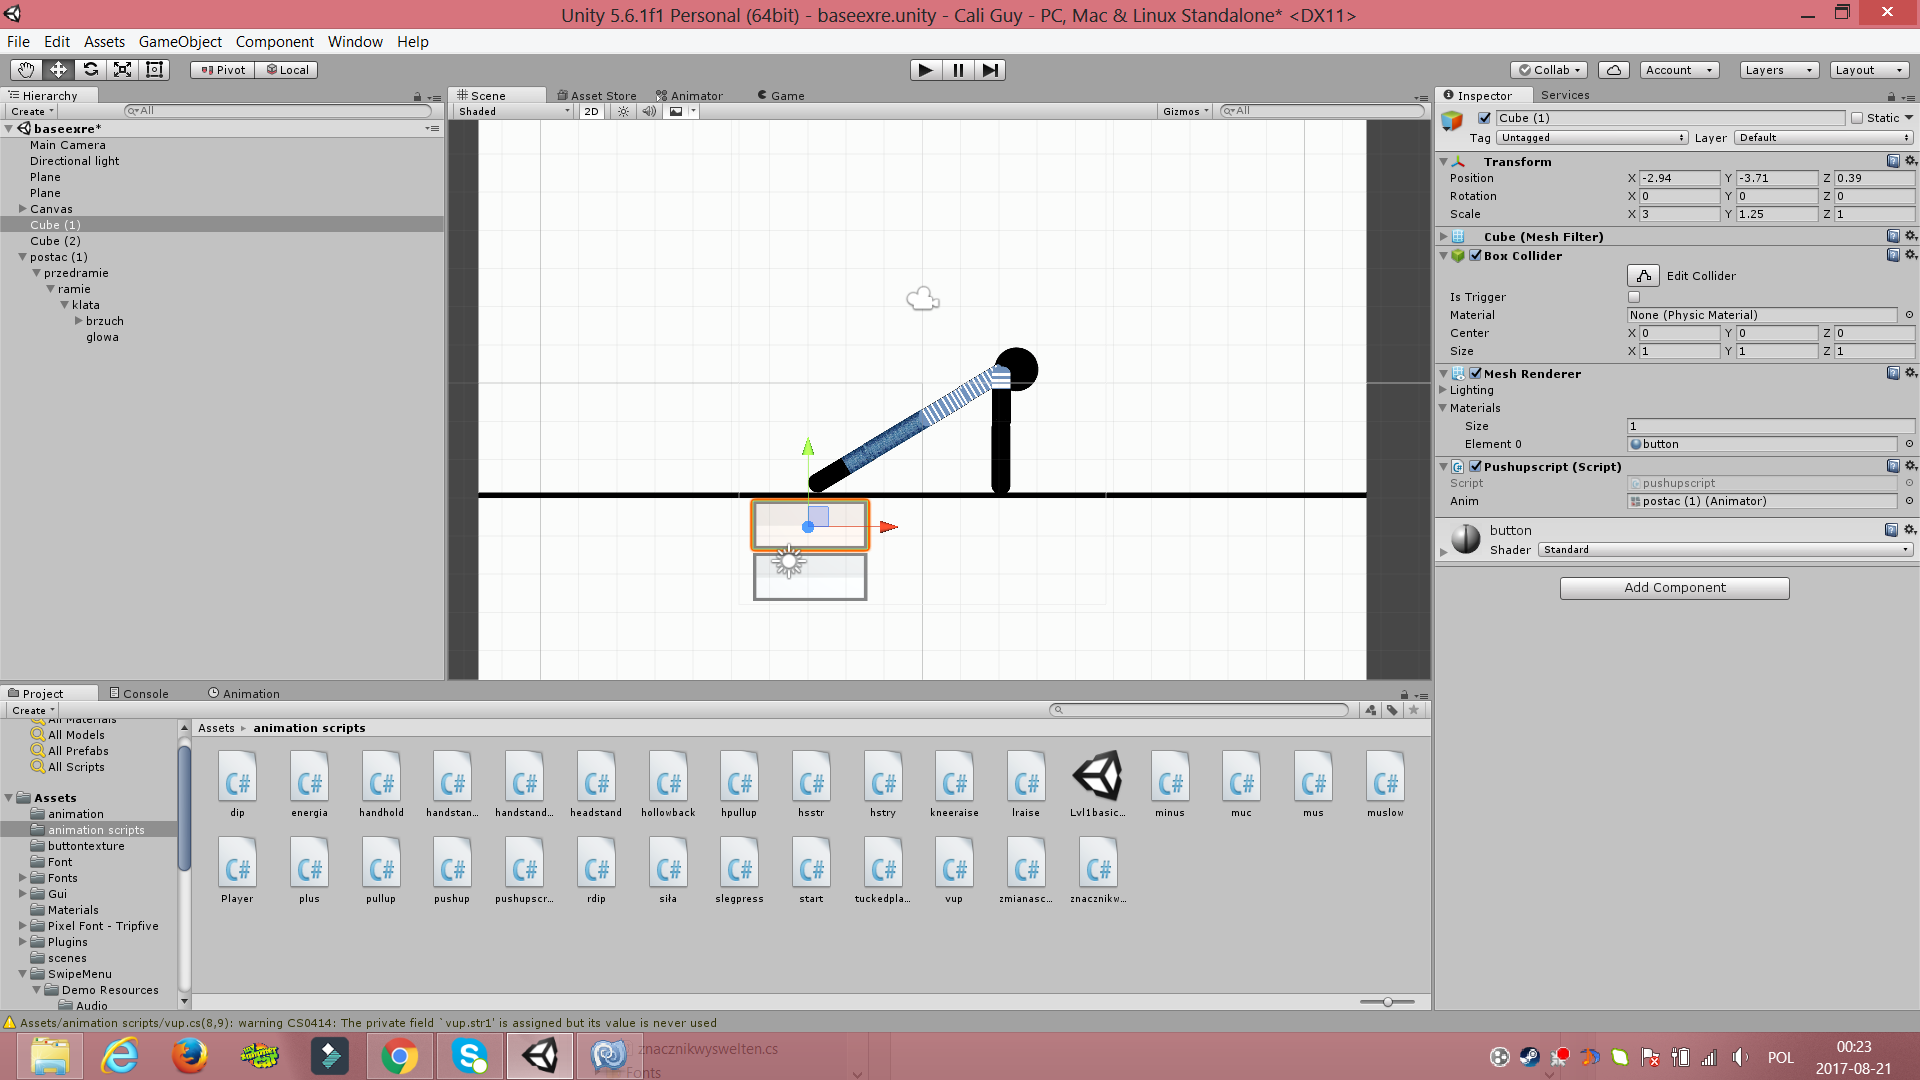Expand the Lighting section
The width and height of the screenshot is (1920, 1080).
coord(1443,390)
